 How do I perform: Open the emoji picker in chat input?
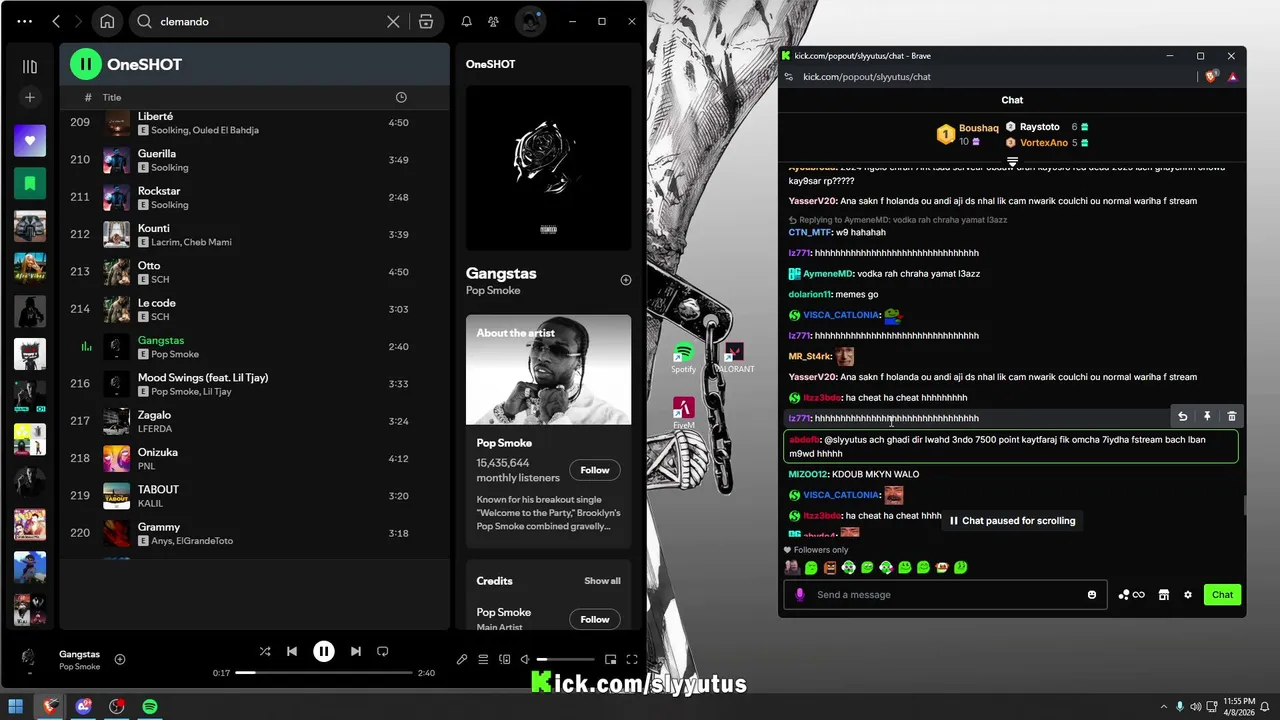[x=1092, y=595]
